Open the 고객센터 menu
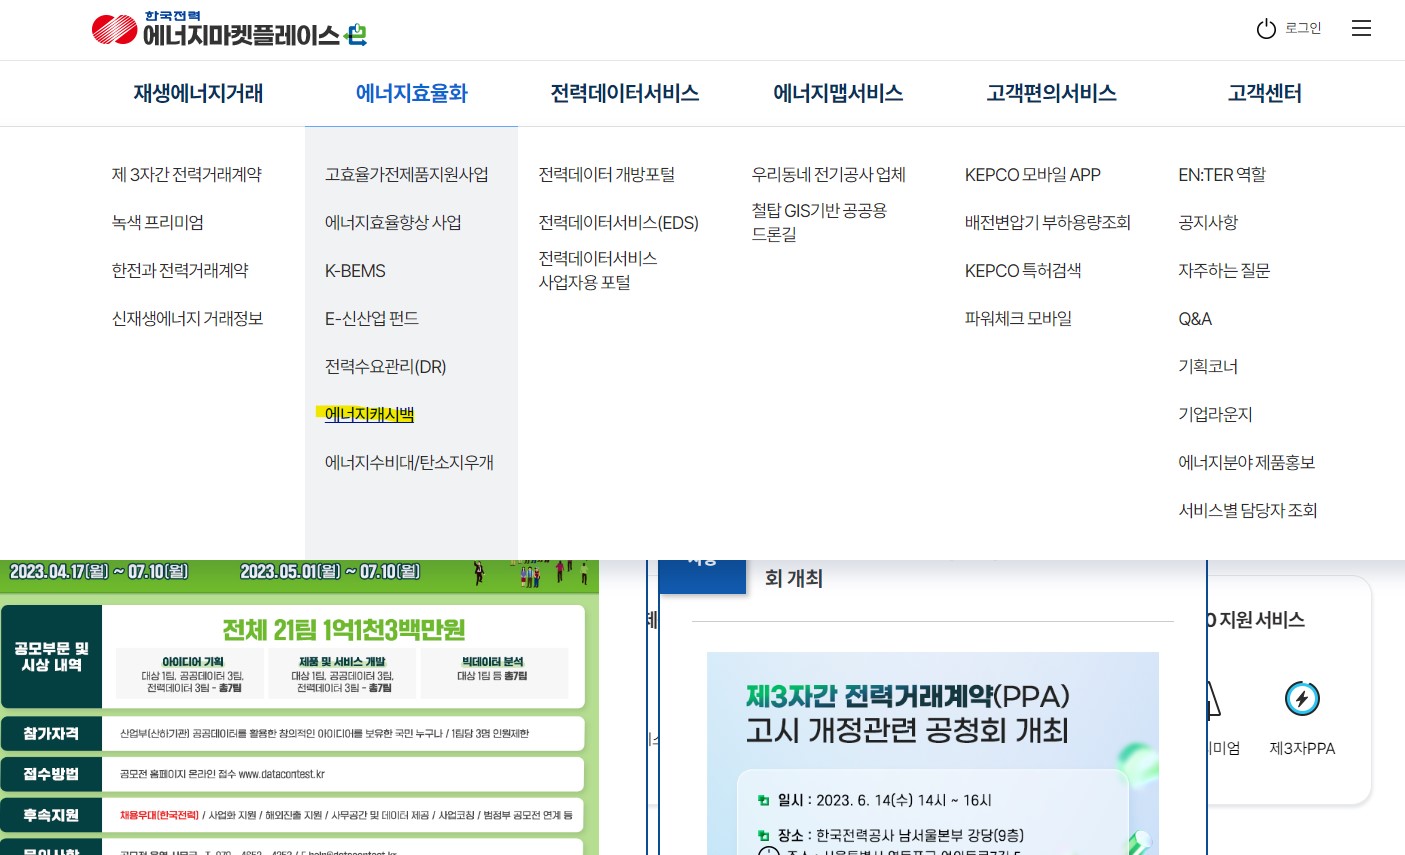Image resolution: width=1405 pixels, height=855 pixels. click(x=1265, y=93)
